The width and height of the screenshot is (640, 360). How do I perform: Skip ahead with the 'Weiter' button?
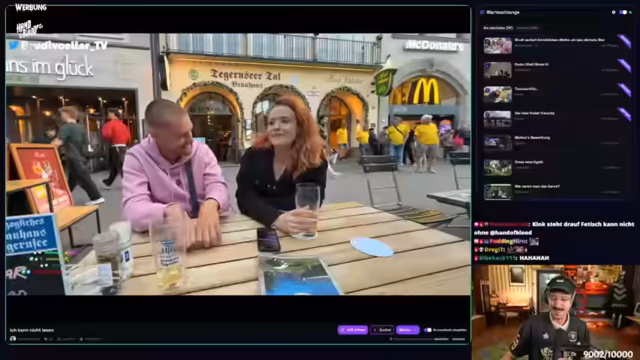click(407, 330)
